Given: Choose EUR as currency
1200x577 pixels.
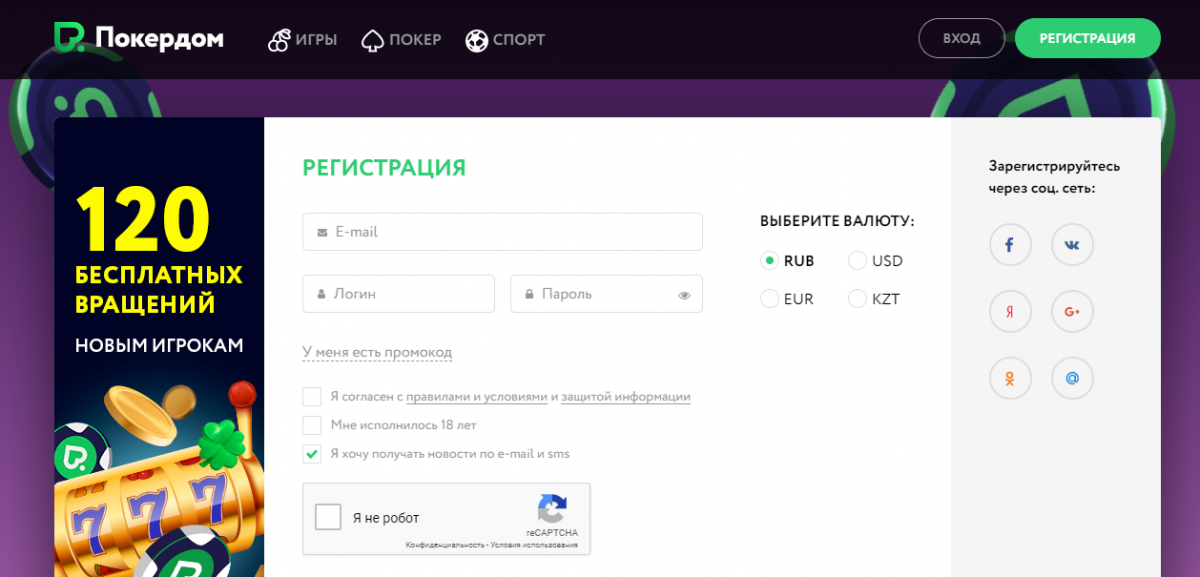Looking at the screenshot, I should [769, 298].
